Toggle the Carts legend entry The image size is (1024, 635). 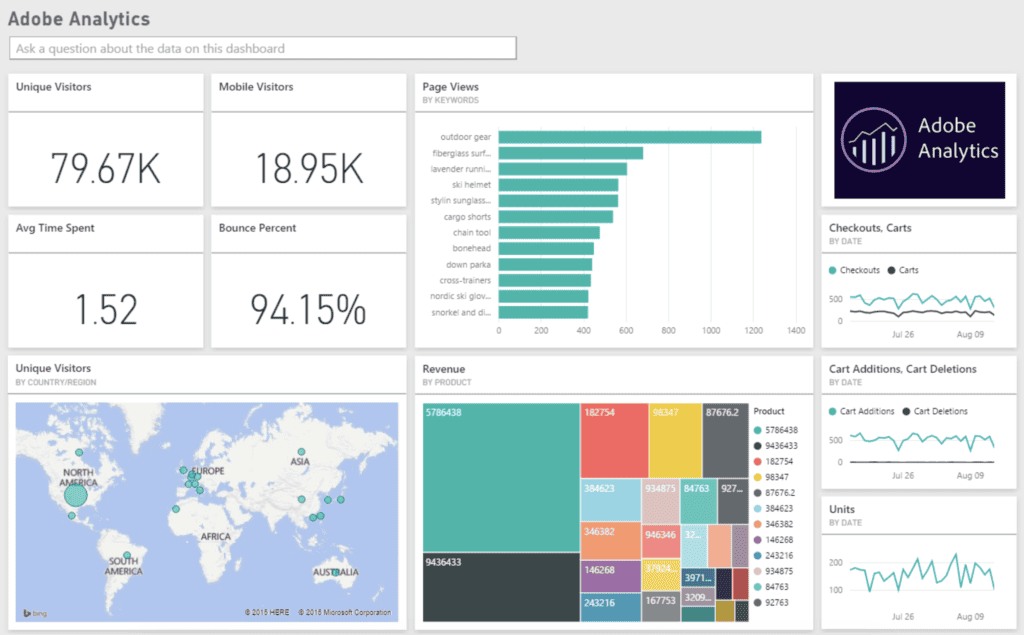click(891, 270)
